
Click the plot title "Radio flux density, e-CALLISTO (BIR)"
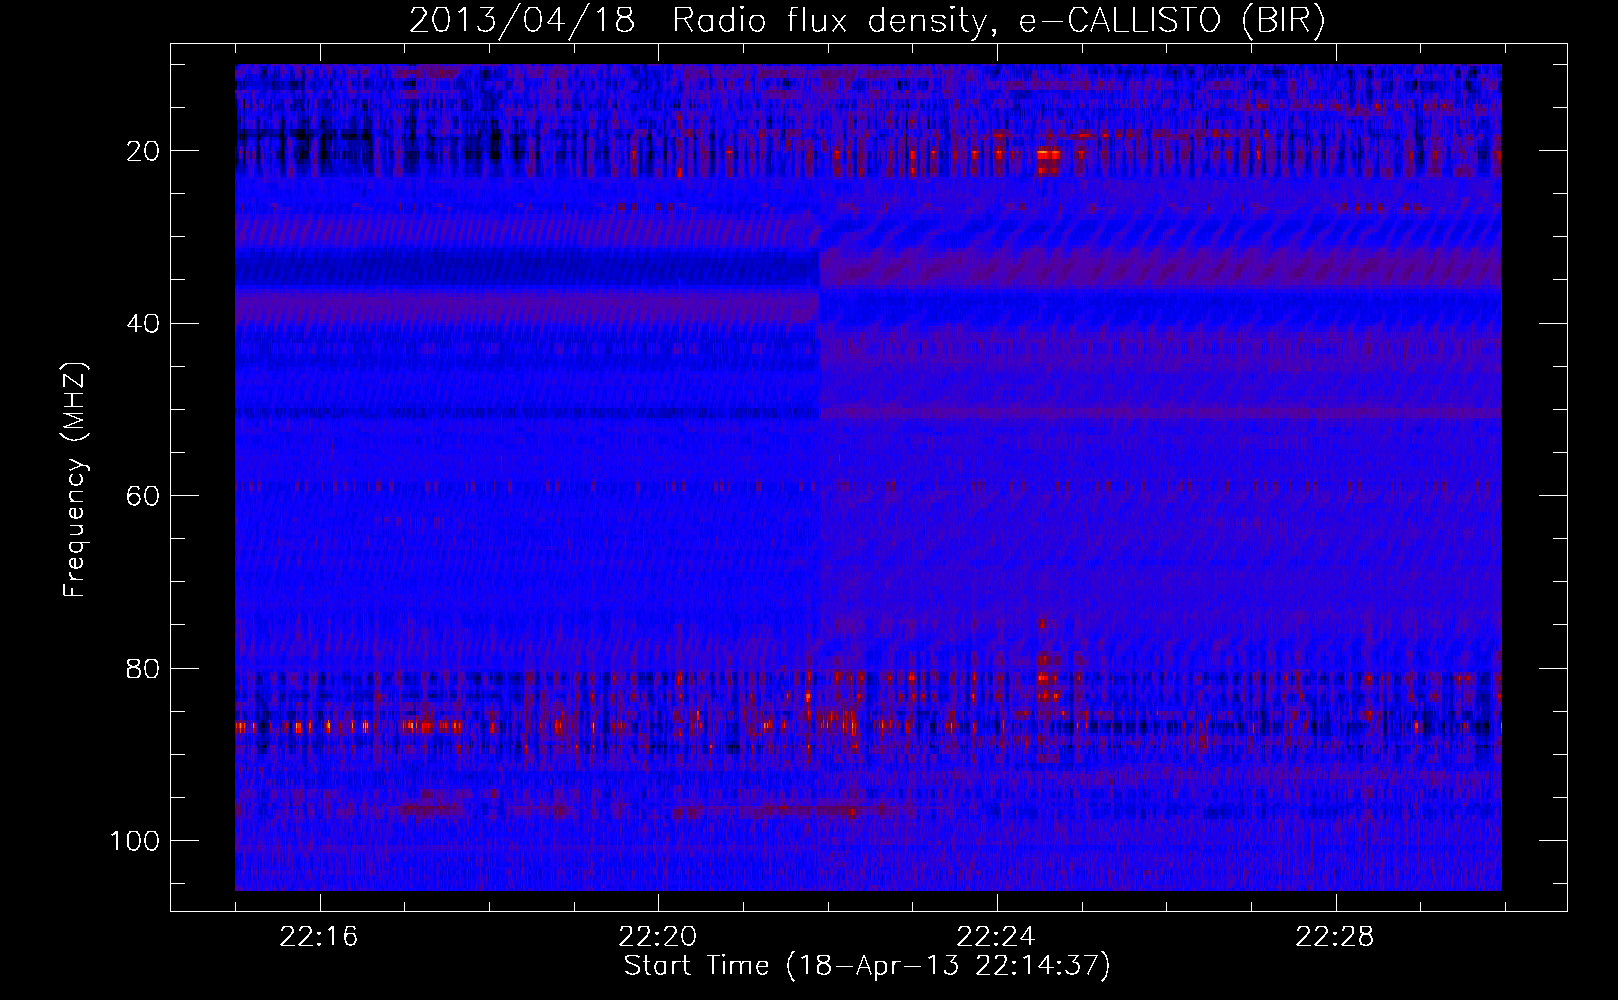[998, 21]
